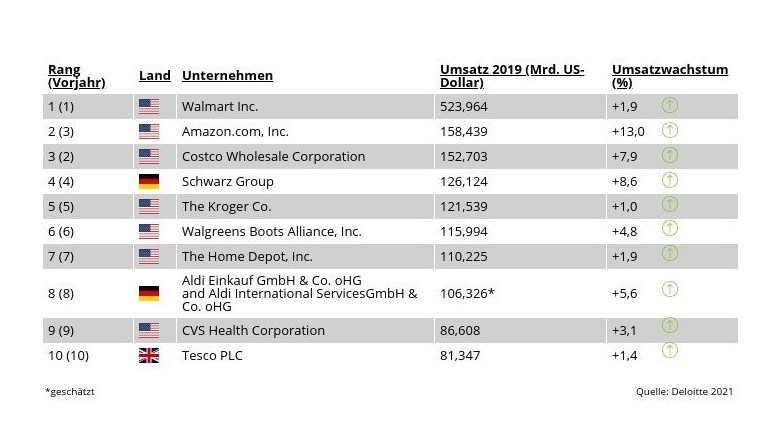Click The Home Depot revenue value 110,225
This screenshot has width=776, height=439.
coord(464,256)
